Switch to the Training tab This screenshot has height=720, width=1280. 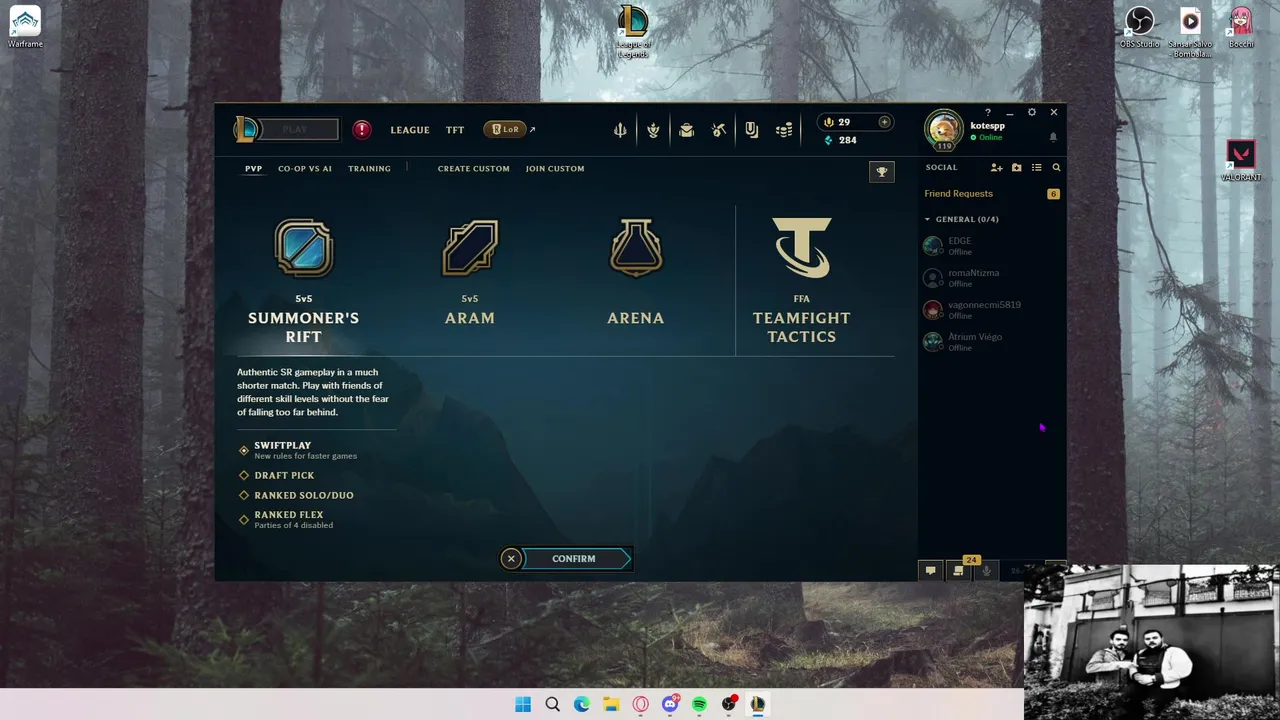coord(369,168)
